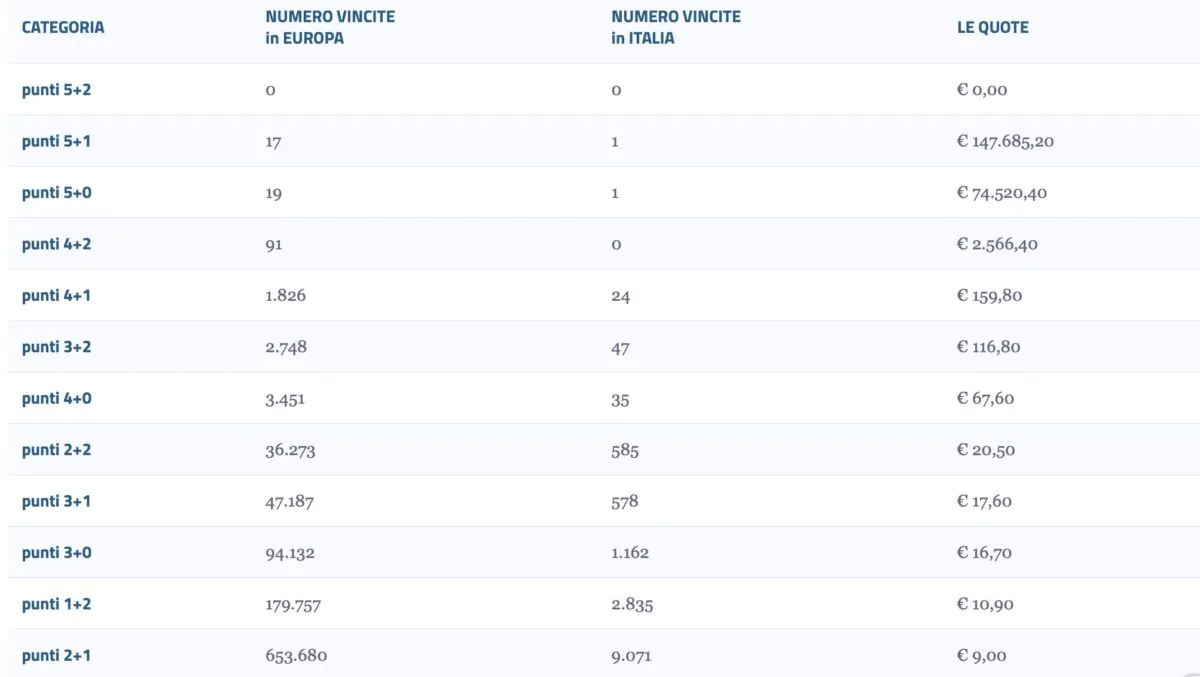Viewport: 1200px width, 677px height.
Task: Click the punti 3+2 category cell
Action: coord(57,346)
